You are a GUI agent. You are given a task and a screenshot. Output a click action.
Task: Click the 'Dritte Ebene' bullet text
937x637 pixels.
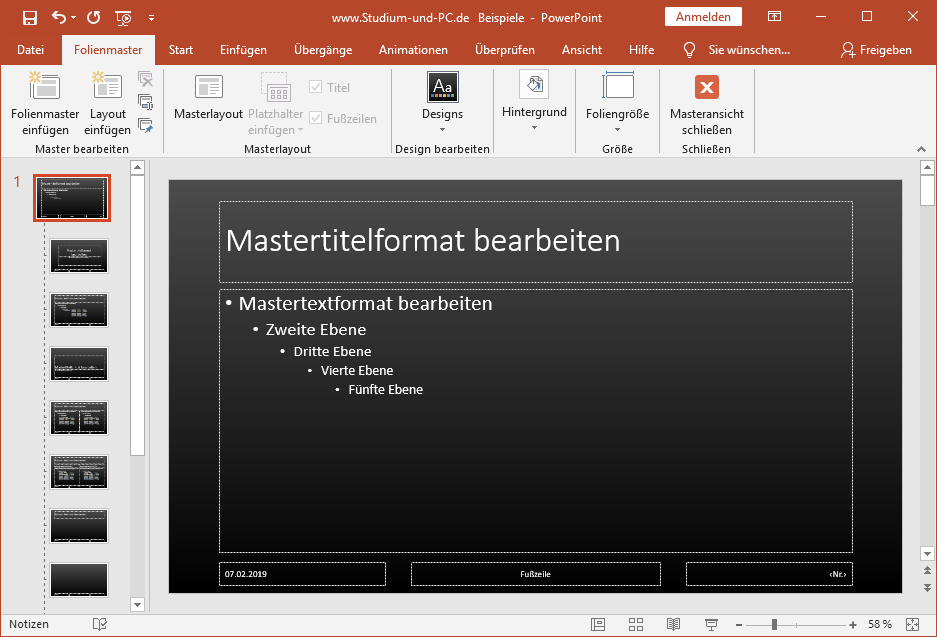332,351
